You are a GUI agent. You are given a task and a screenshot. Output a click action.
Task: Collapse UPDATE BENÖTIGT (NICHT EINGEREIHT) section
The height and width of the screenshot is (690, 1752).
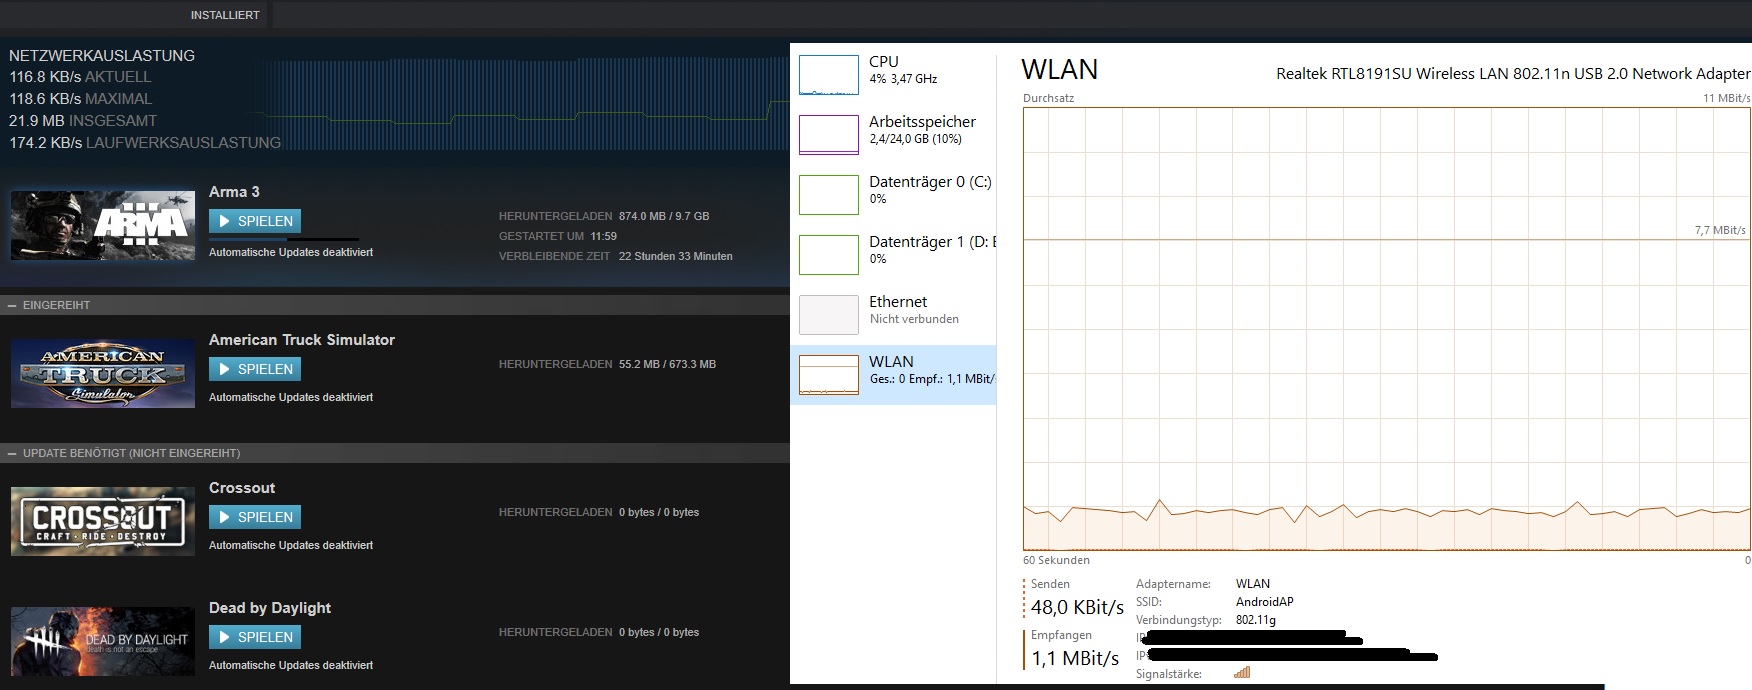tap(12, 453)
